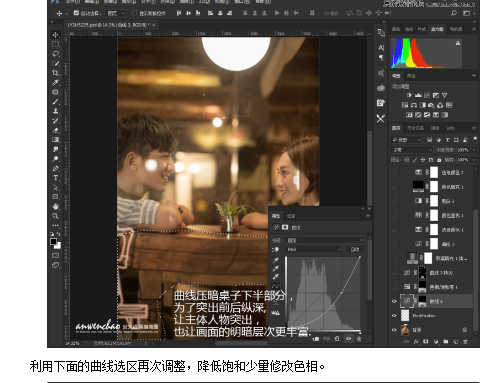Select the Lasso tool

click(56, 54)
